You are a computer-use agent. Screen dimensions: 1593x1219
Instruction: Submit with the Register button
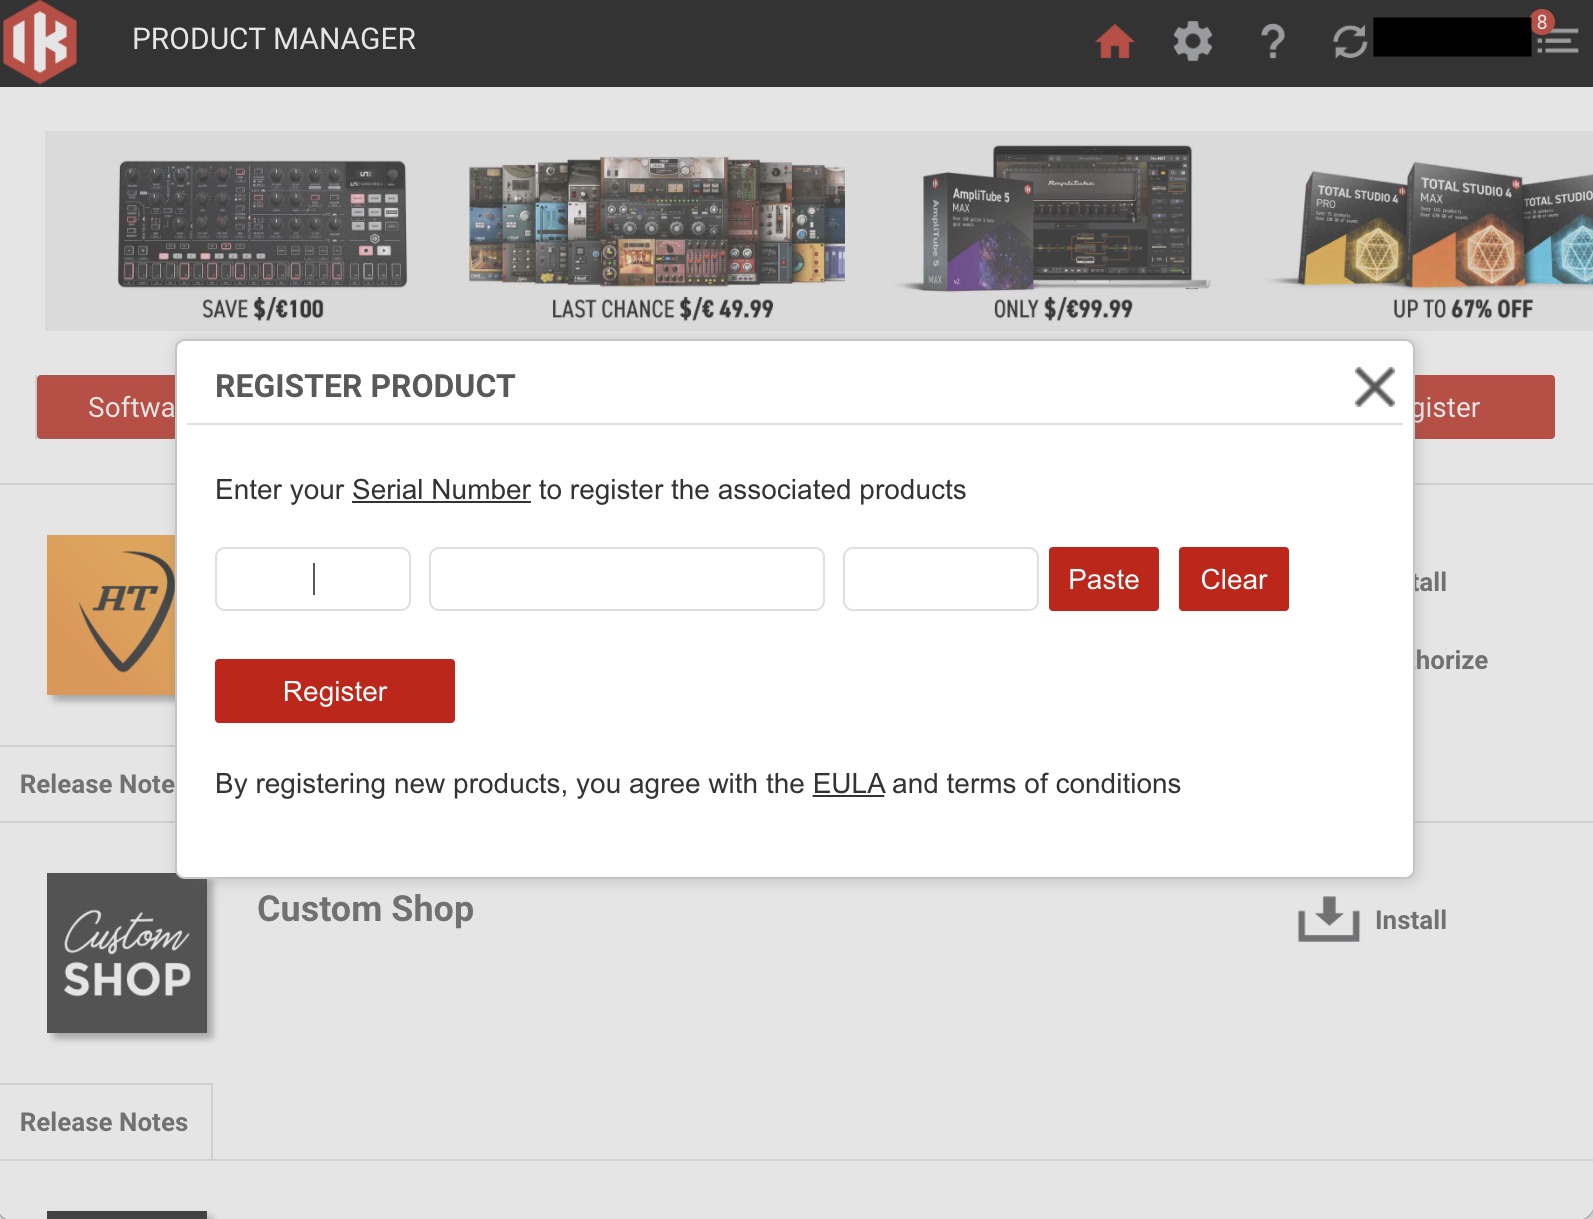334,691
